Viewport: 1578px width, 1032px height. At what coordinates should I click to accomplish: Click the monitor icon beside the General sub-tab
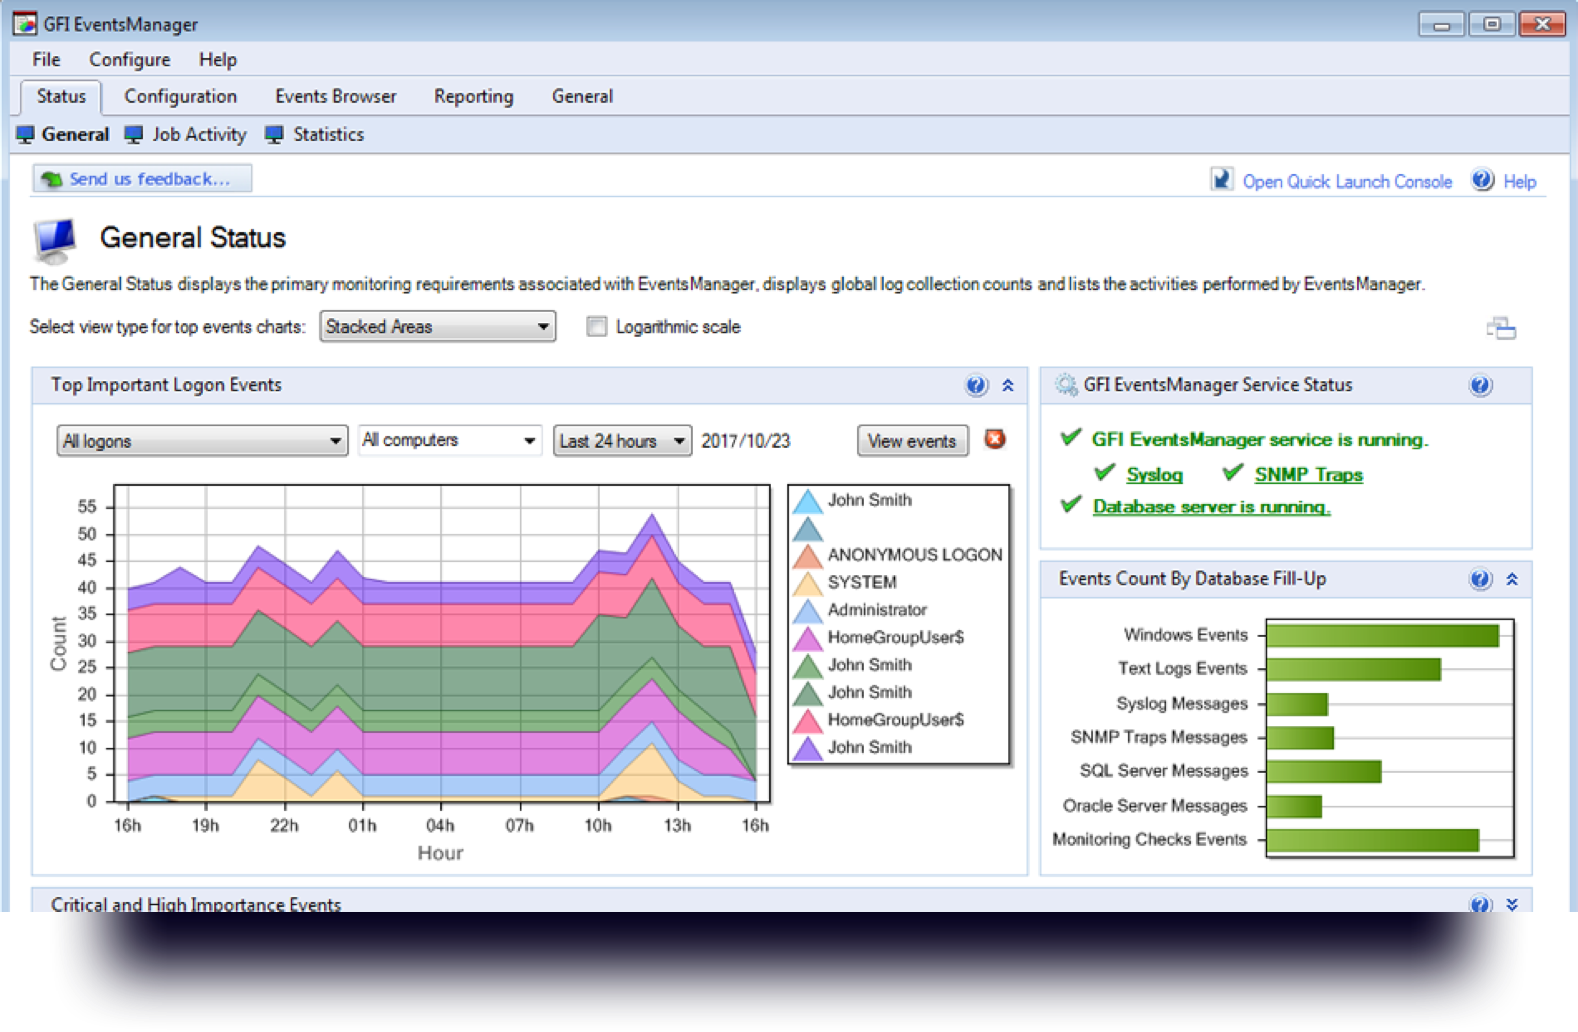tap(25, 134)
